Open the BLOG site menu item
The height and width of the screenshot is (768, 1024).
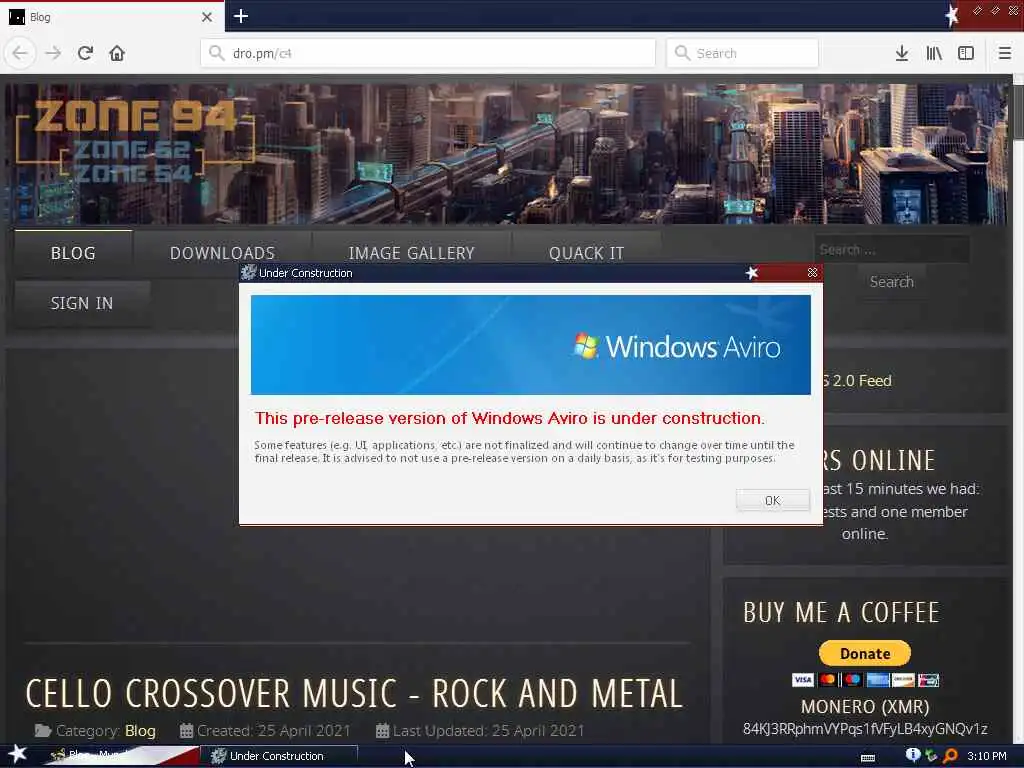(x=73, y=253)
